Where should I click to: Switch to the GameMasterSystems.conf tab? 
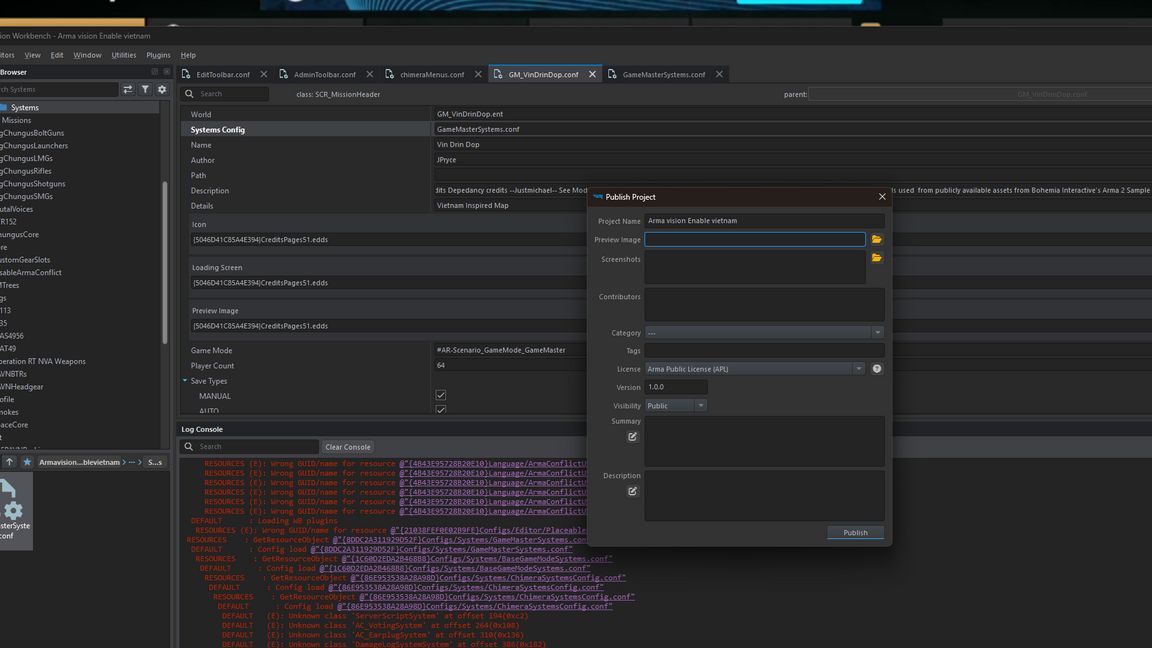click(663, 75)
